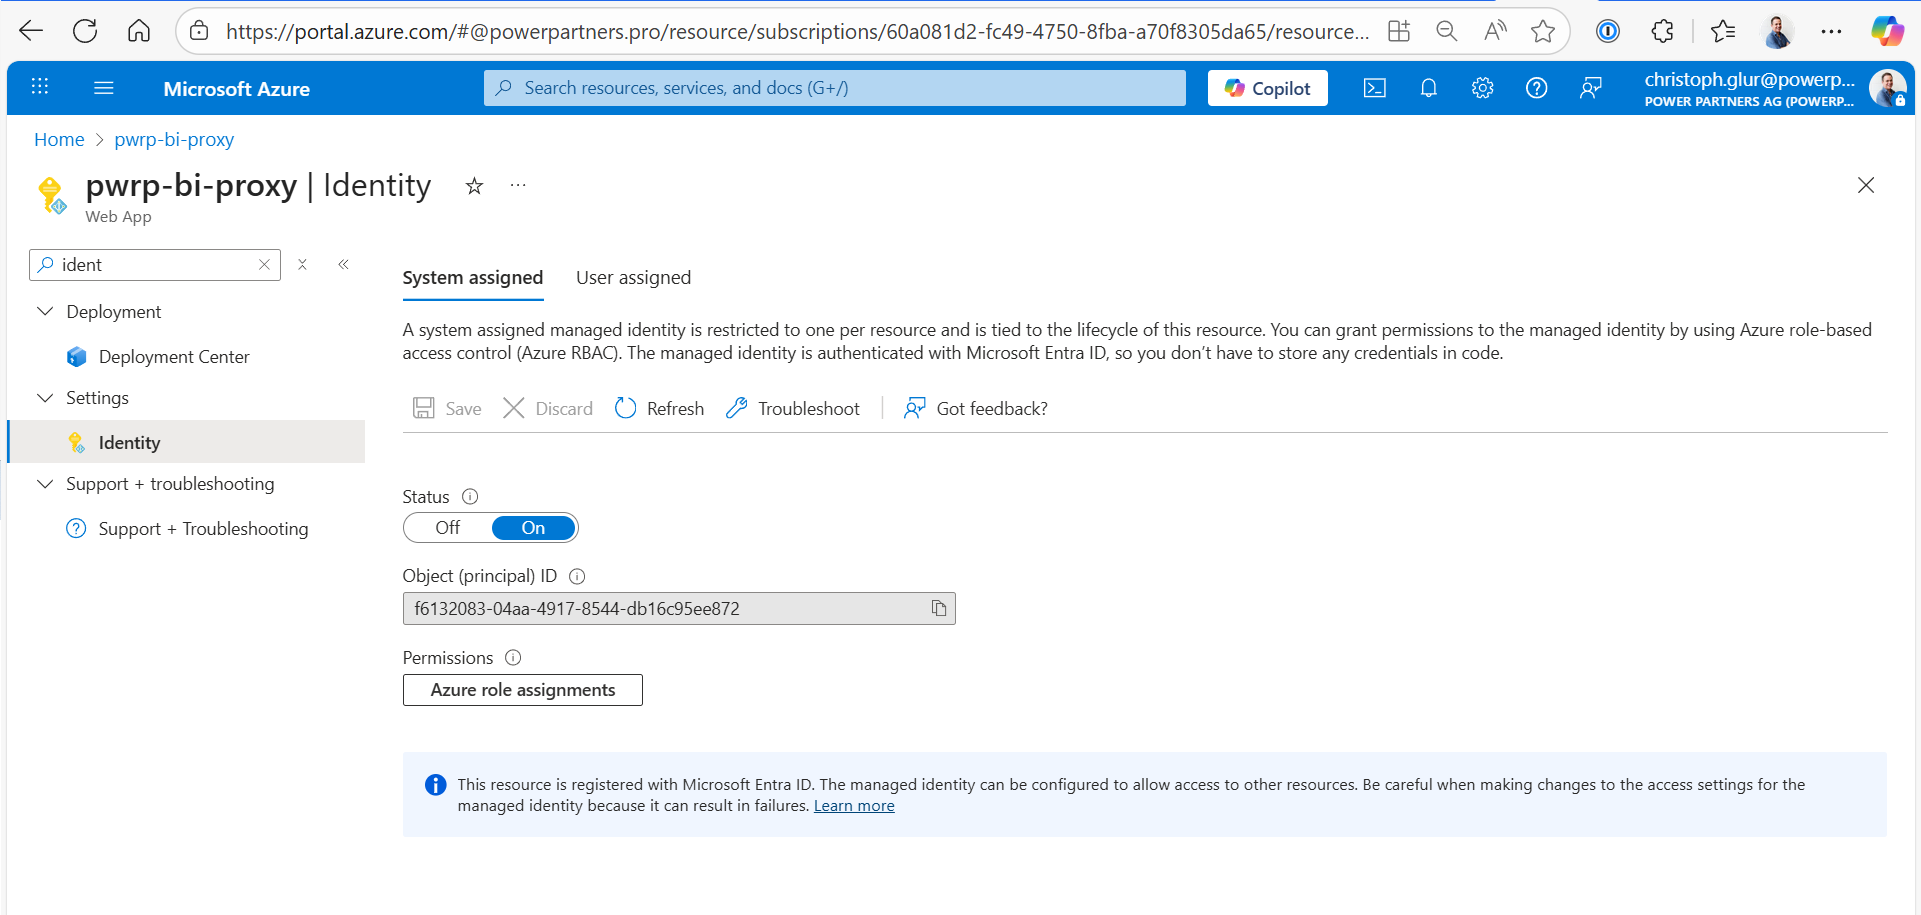Collapse the sidebar menu with double chevron
The image size is (1921, 915).
coord(343,264)
